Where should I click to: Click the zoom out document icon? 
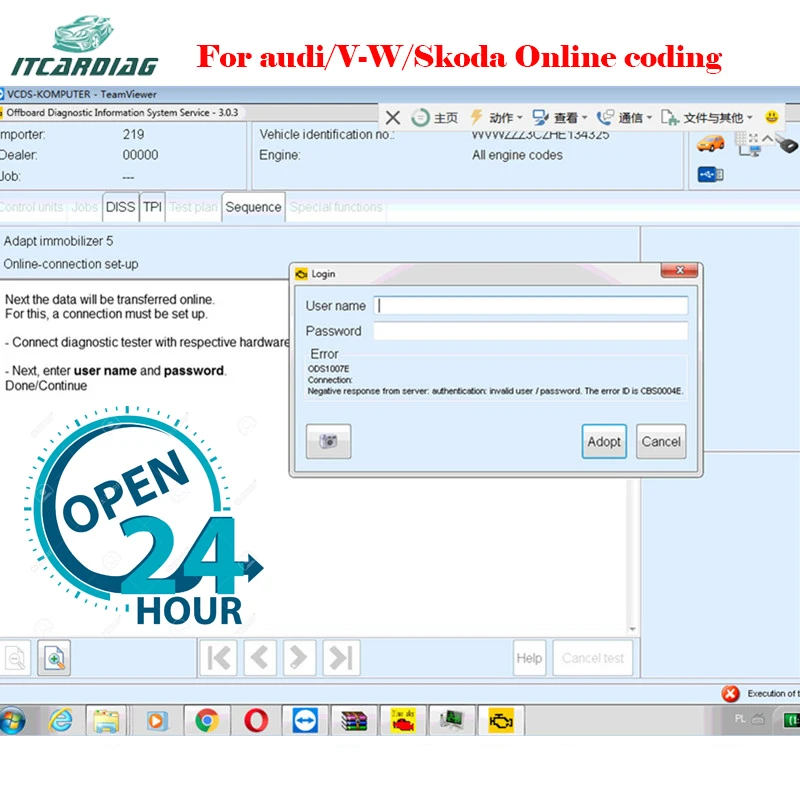click(x=15, y=658)
